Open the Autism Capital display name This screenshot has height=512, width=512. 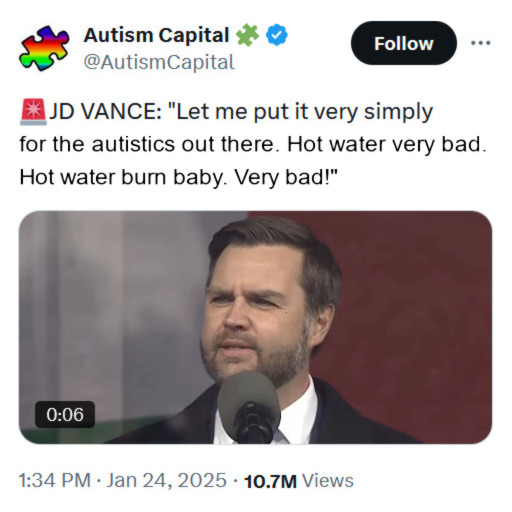(156, 35)
